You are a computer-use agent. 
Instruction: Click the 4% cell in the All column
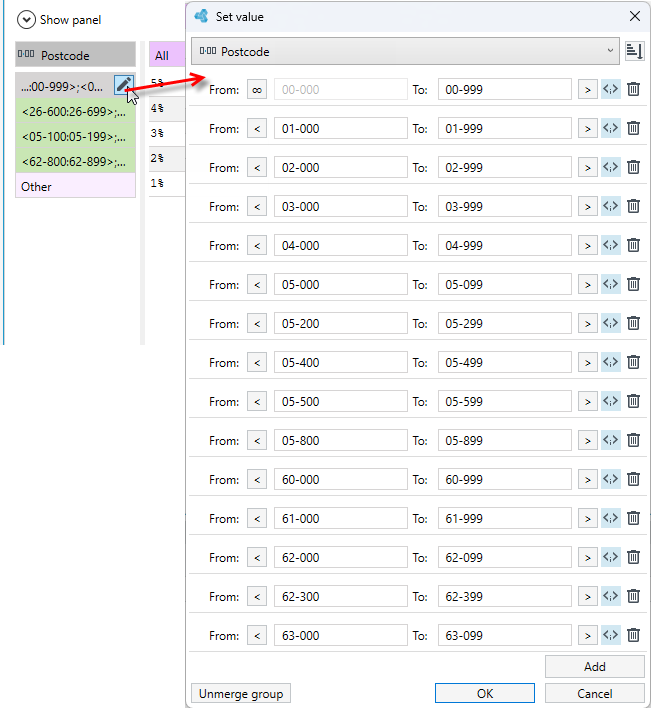pos(167,108)
